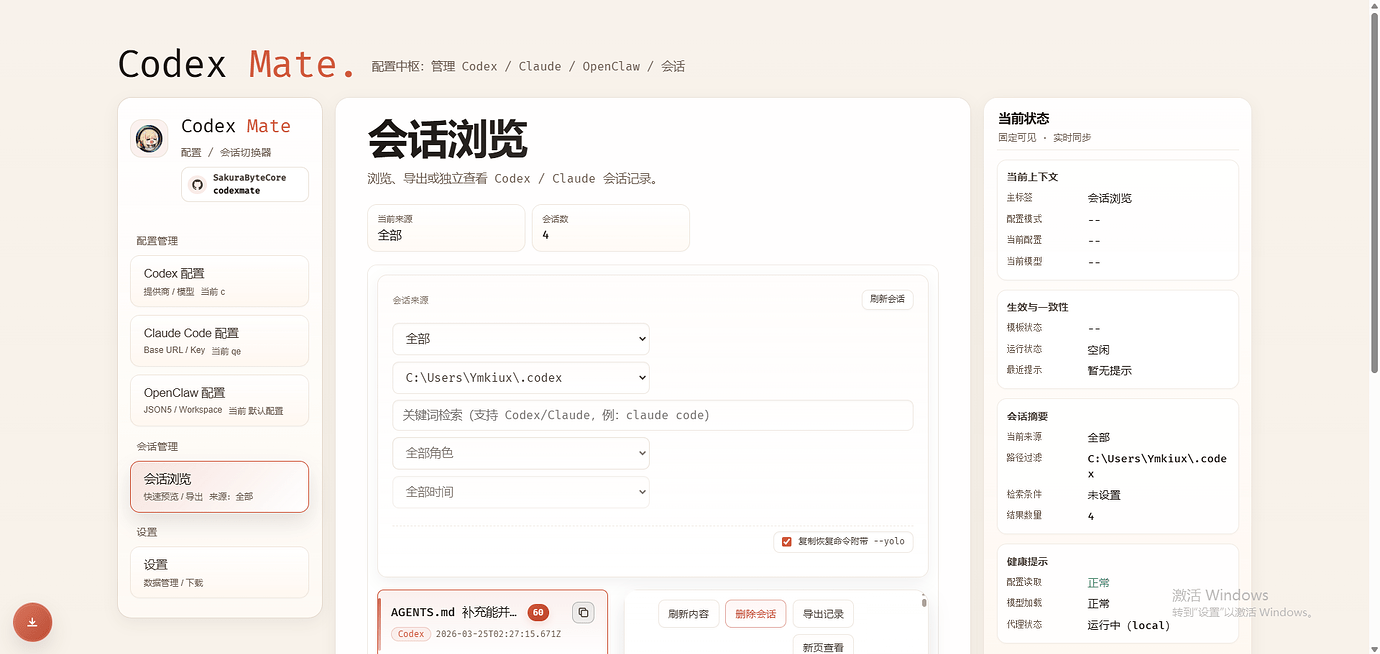Click the 导出记录 button
Image resolution: width=1380 pixels, height=654 pixels.
click(x=823, y=614)
